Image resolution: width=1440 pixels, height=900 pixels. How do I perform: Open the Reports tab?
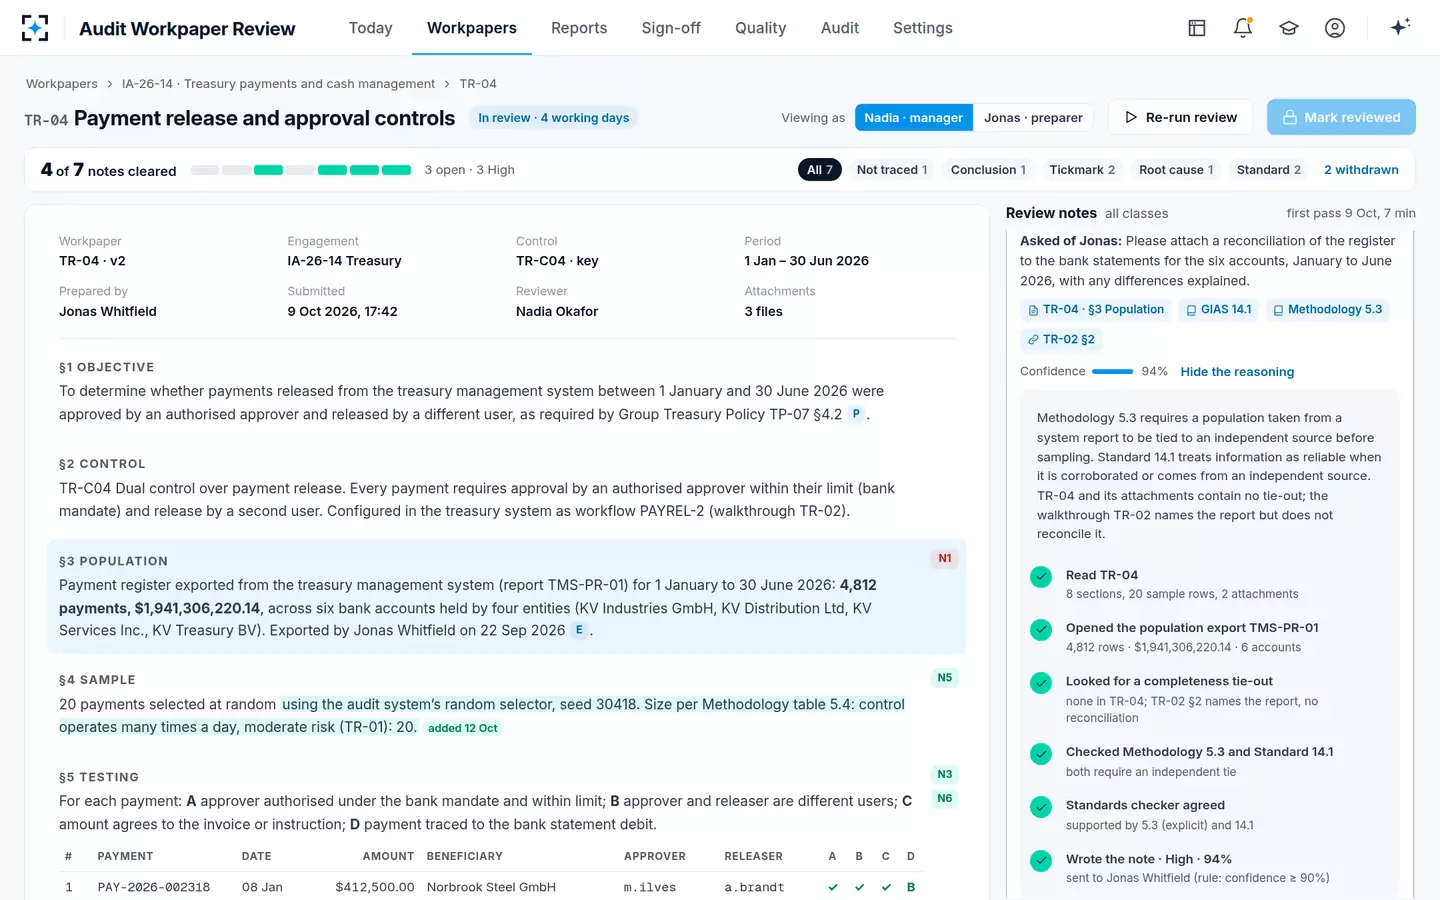click(579, 28)
